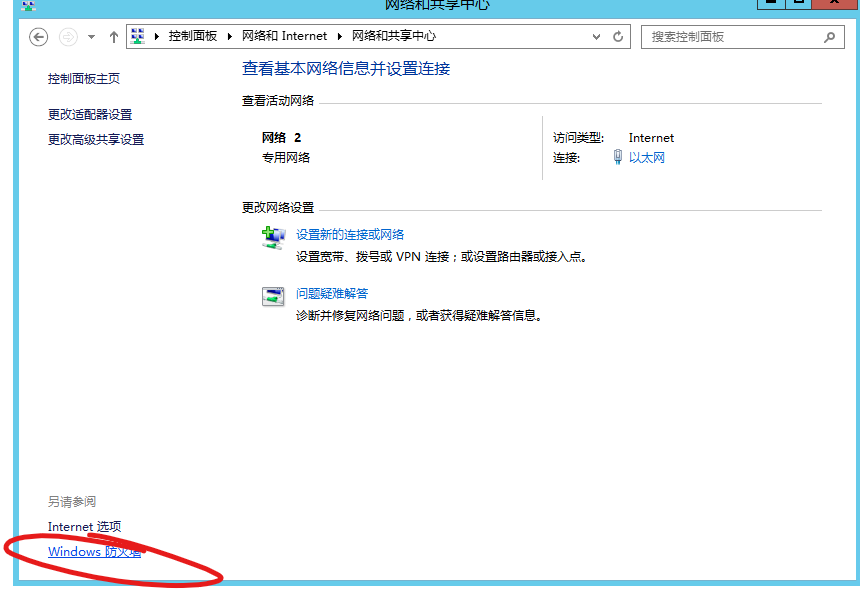Open the 以太网 connection link
860x589 pixels.
click(x=647, y=158)
